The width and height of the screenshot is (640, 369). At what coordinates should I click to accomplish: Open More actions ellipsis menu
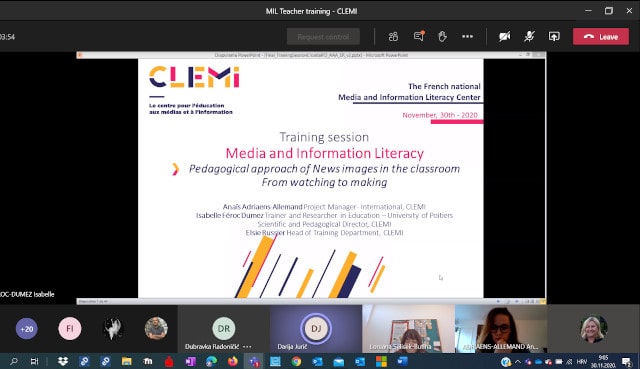point(467,36)
